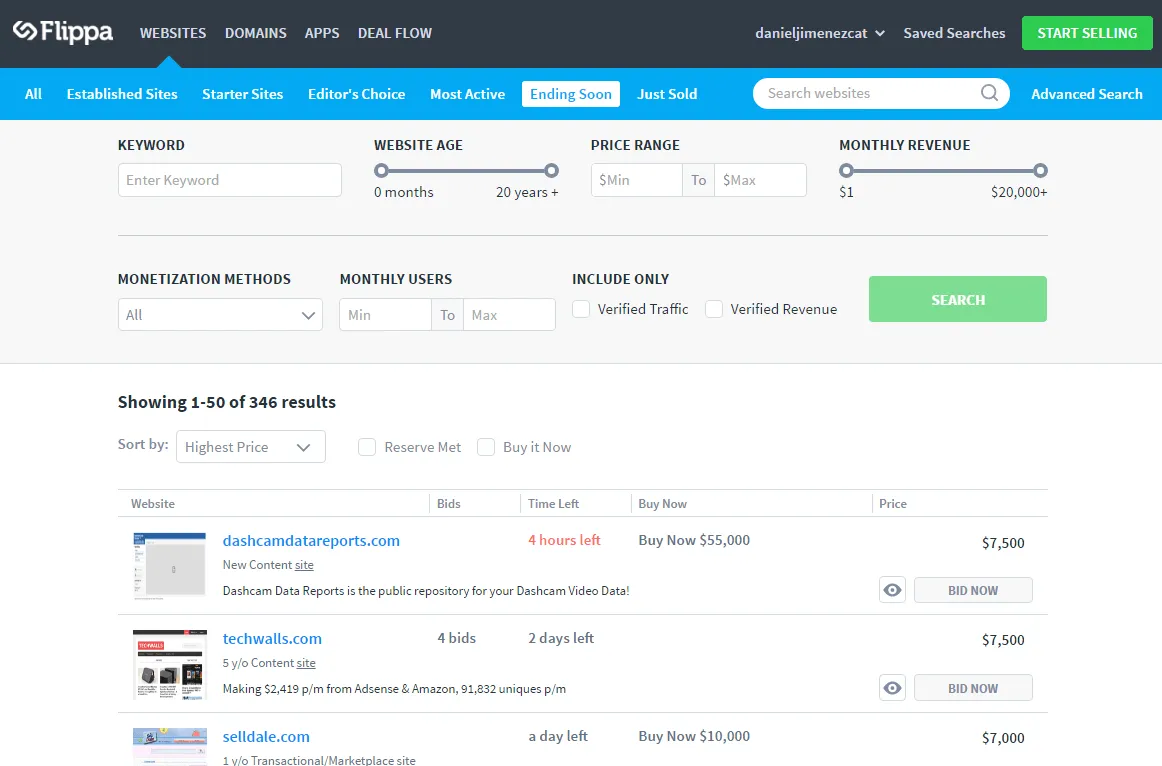Click Bid Now for techwalls.com
Image resolution: width=1162 pixels, height=766 pixels.
973,688
